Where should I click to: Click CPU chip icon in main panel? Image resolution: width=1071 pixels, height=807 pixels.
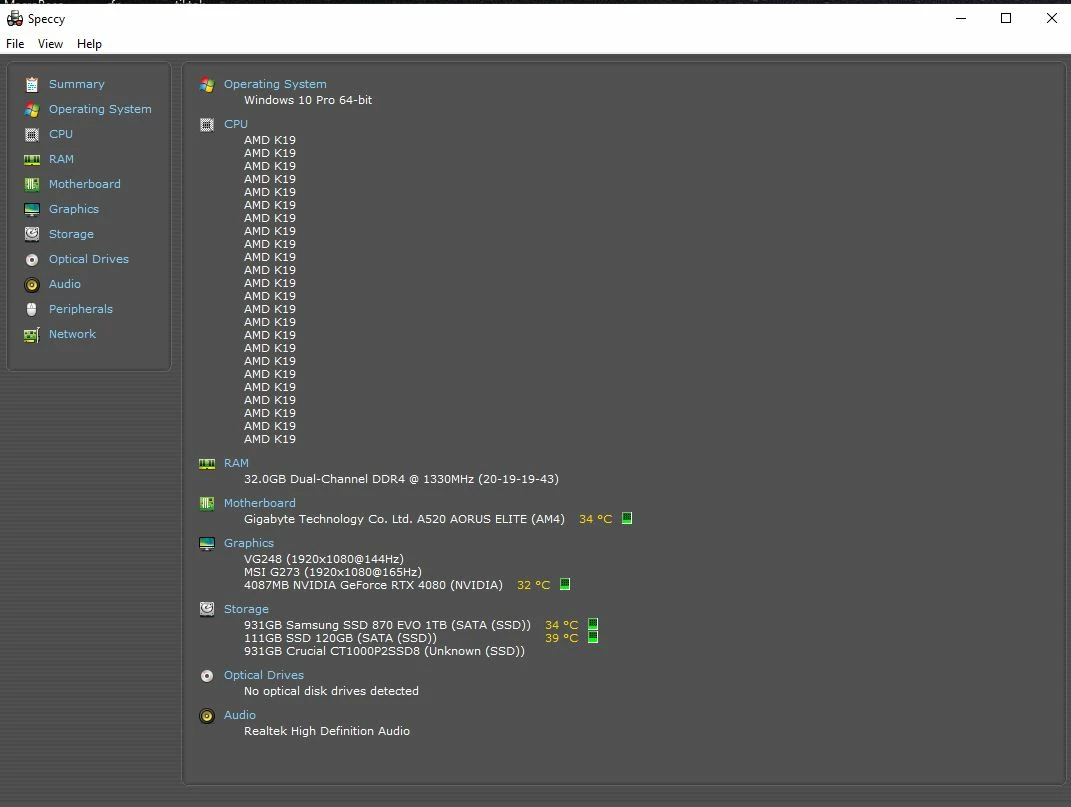tap(207, 125)
